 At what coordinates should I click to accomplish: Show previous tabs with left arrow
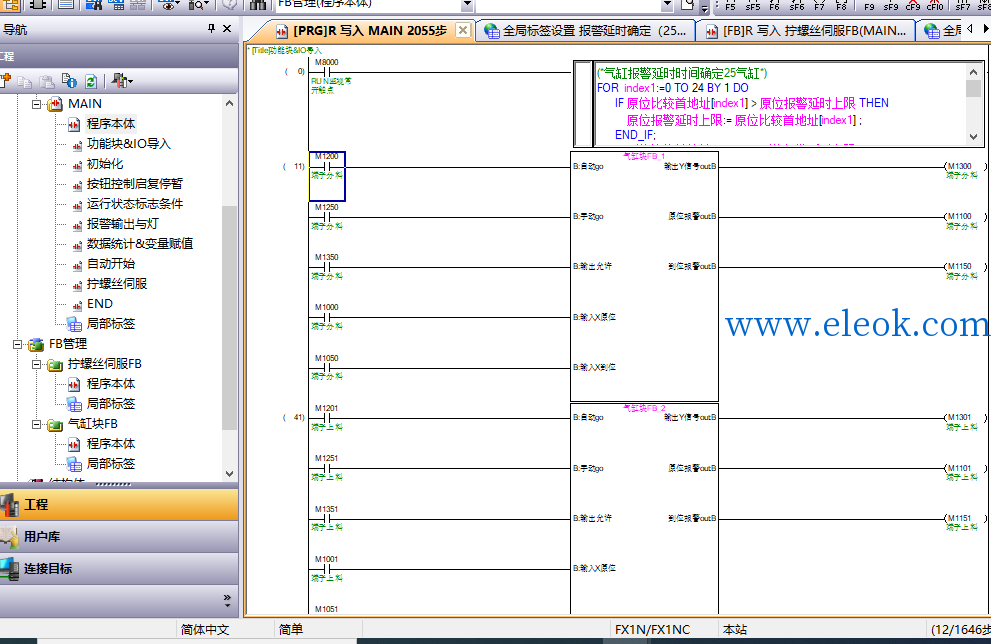970,28
